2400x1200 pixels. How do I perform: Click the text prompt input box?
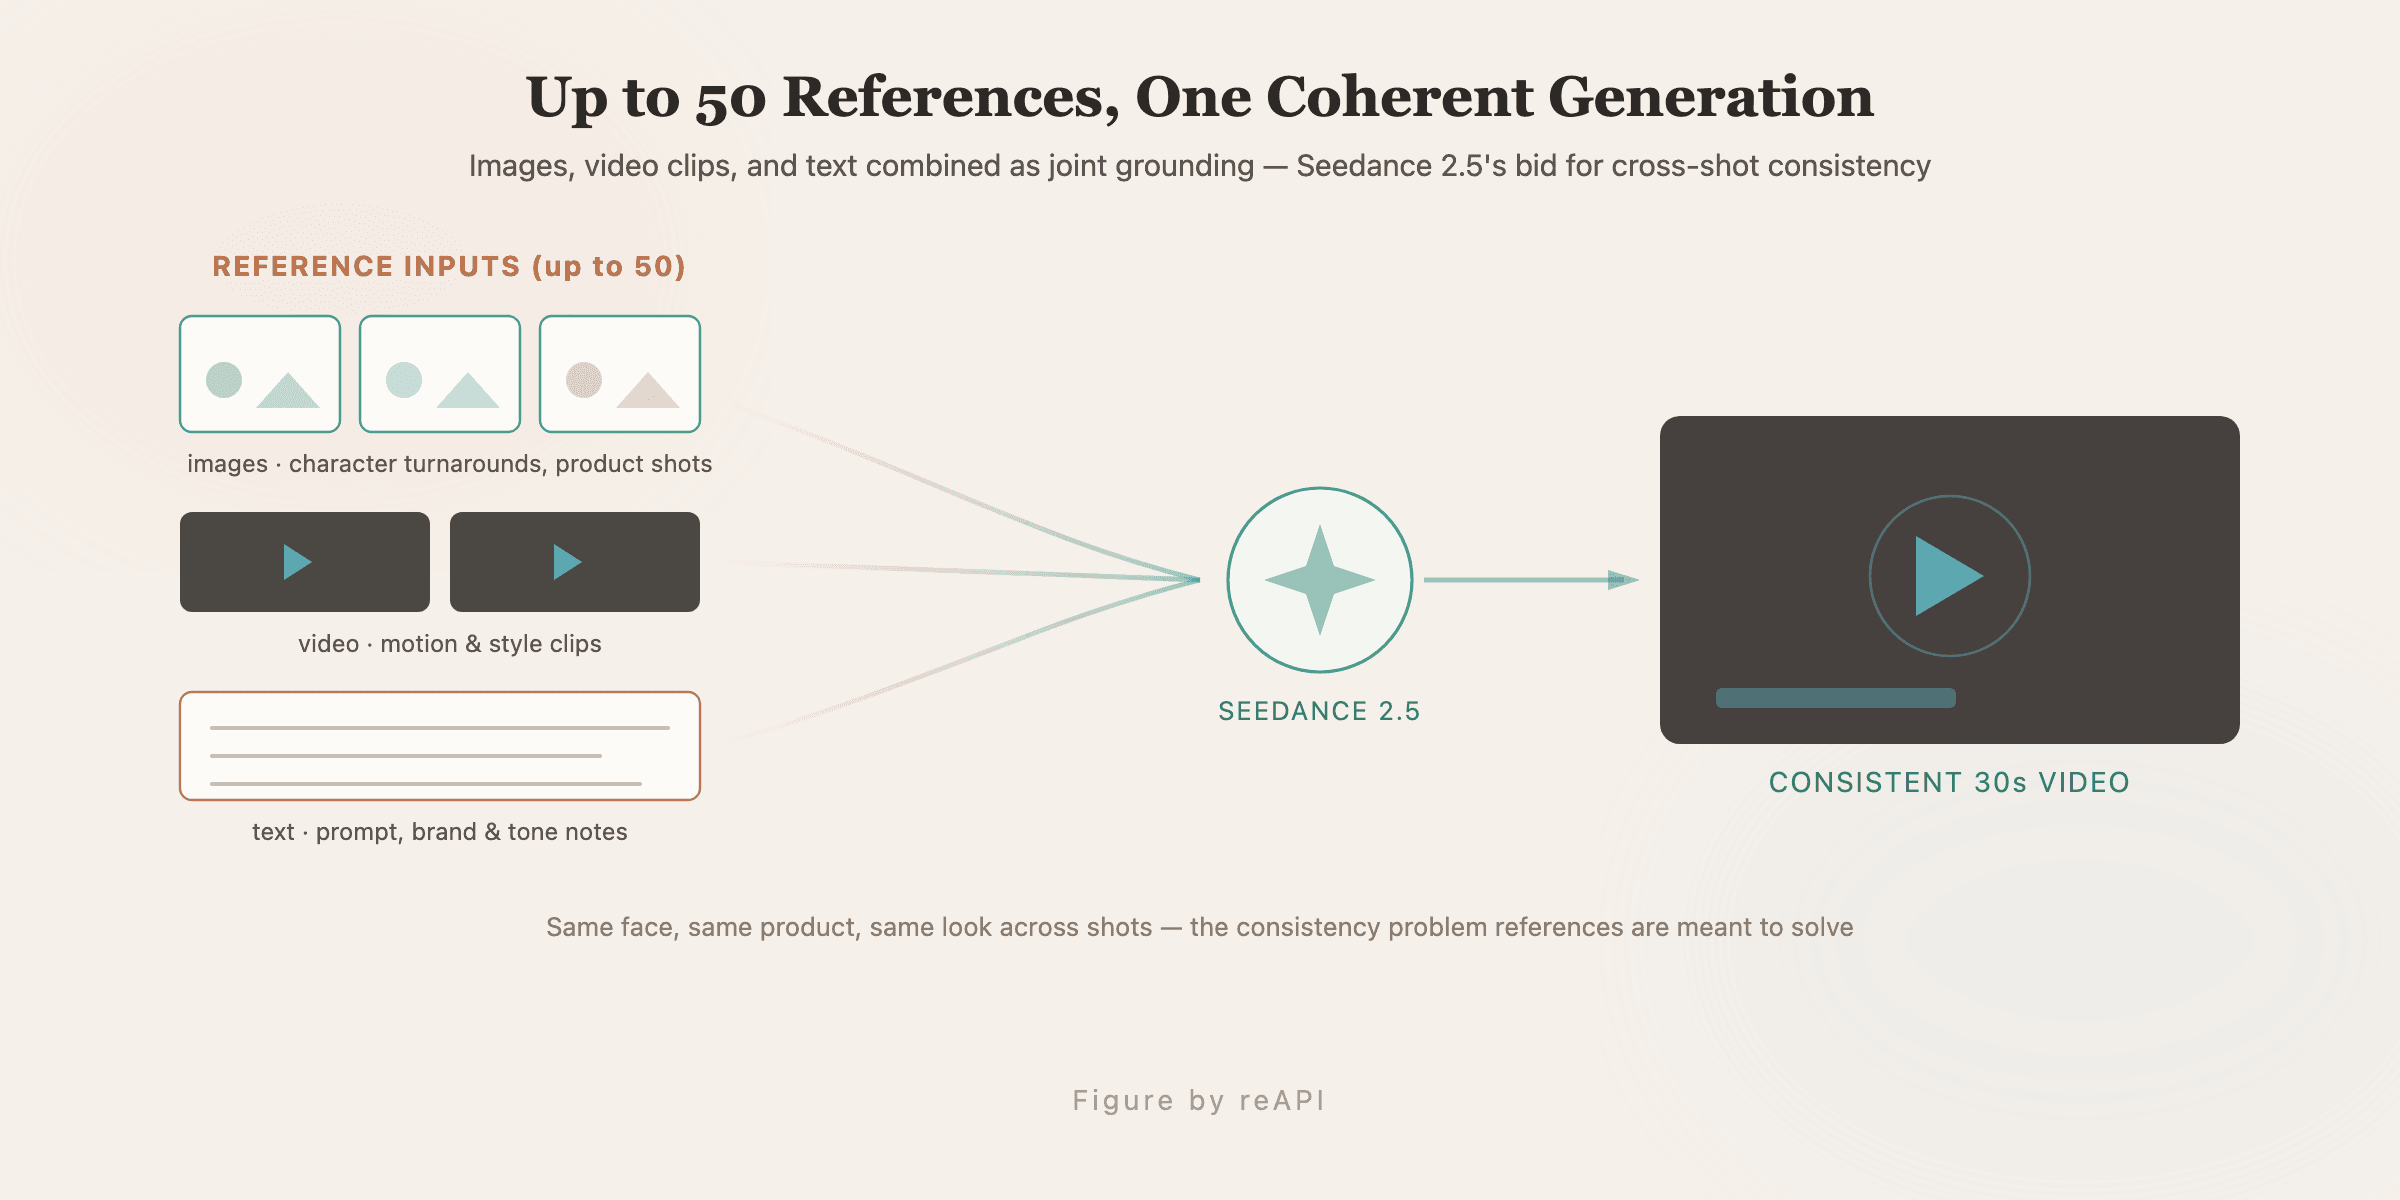(440, 746)
